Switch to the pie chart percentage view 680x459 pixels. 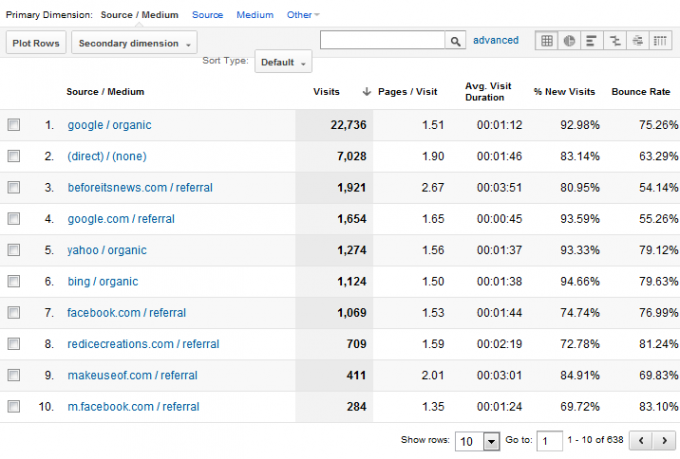coord(569,41)
